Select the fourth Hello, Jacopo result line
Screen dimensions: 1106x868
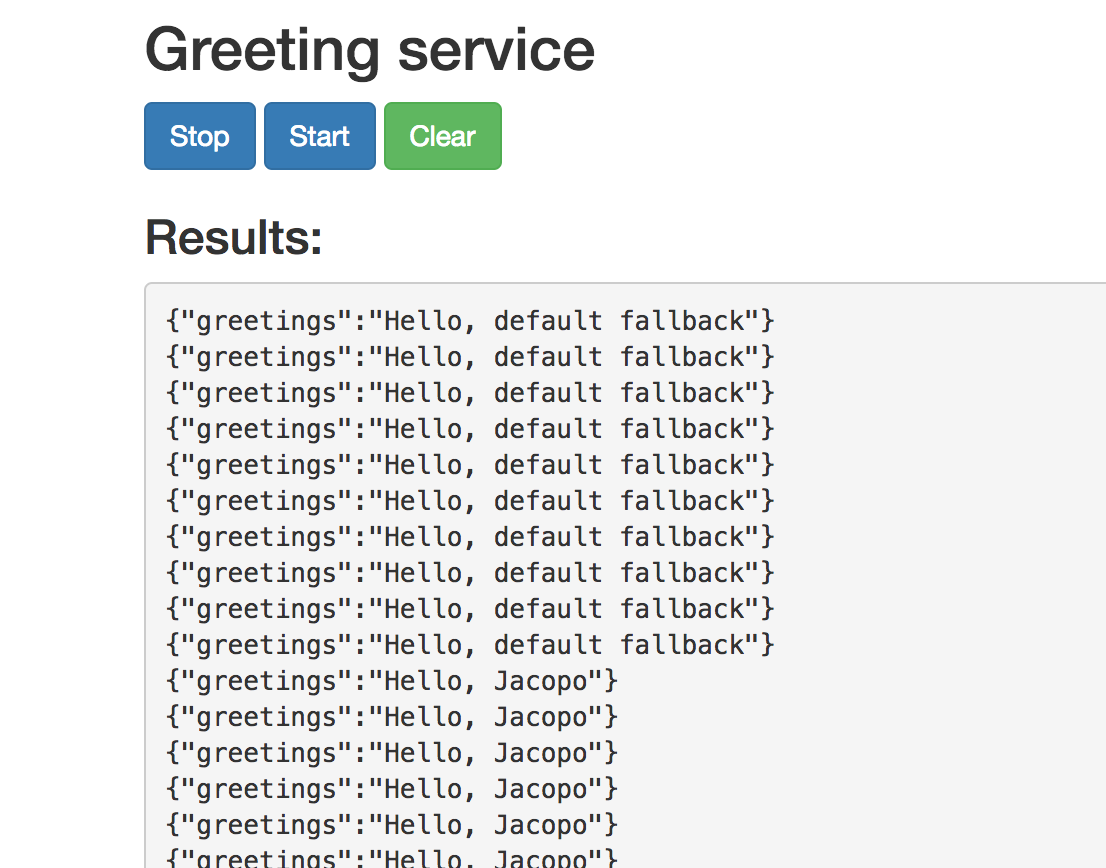(392, 789)
